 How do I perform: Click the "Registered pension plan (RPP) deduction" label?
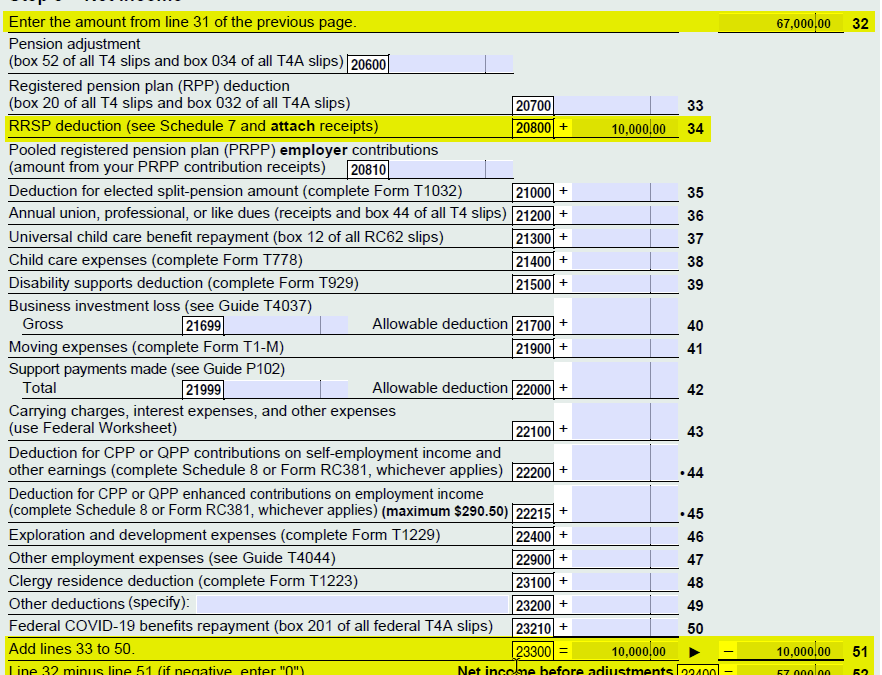tap(149, 86)
